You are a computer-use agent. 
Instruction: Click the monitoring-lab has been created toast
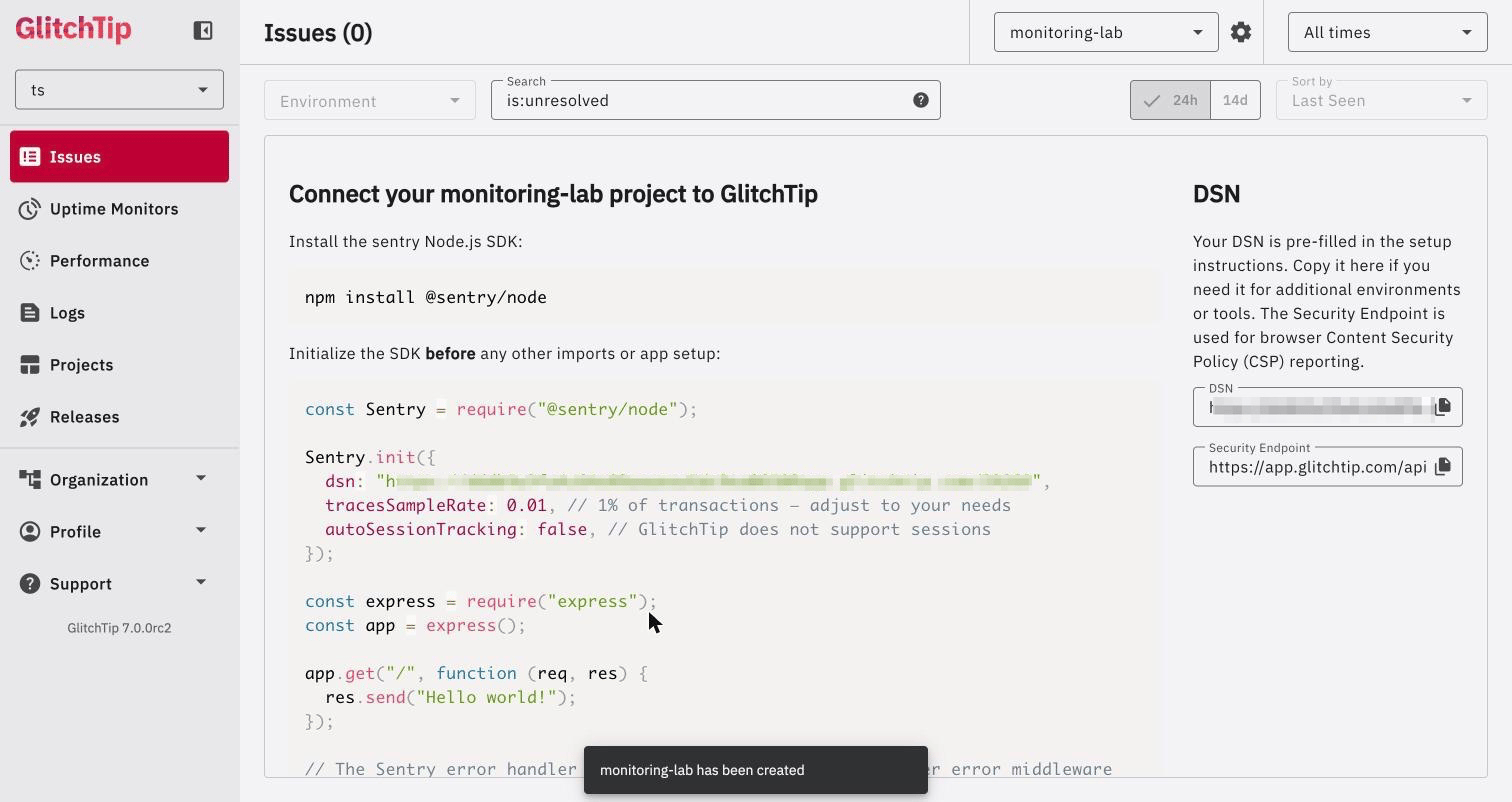pyautogui.click(x=756, y=770)
